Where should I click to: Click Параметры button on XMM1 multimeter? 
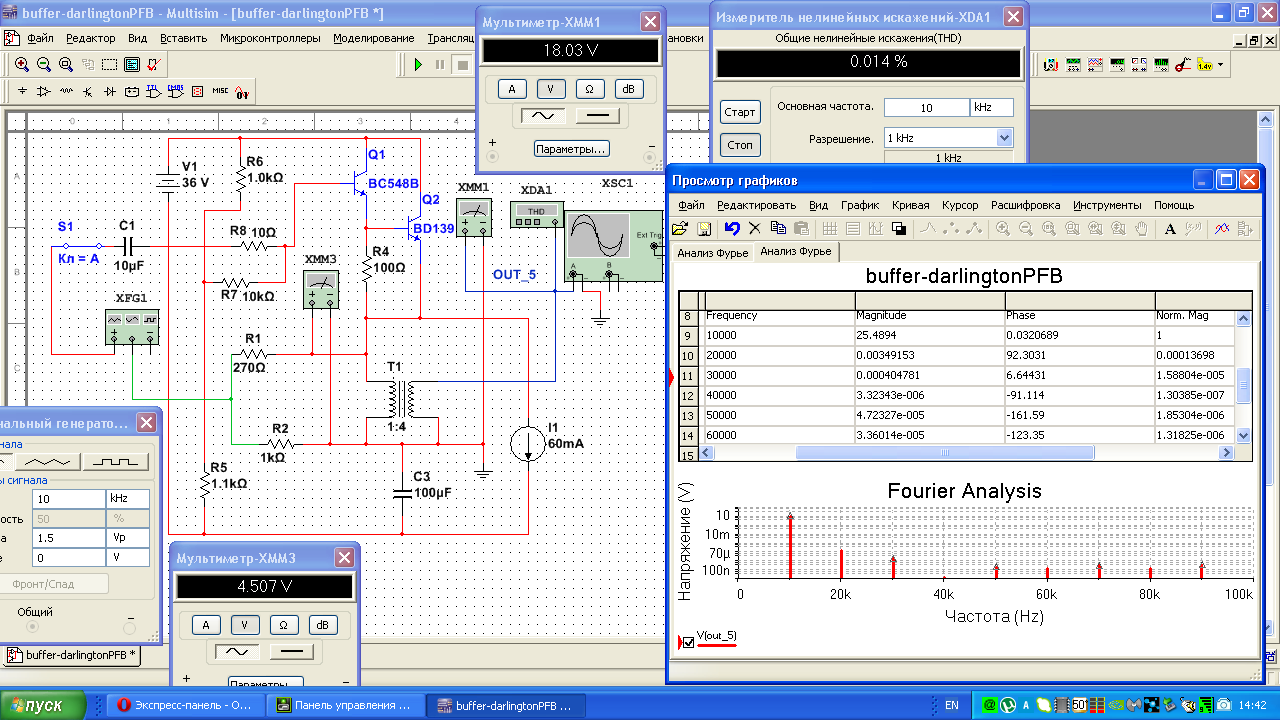coord(570,149)
